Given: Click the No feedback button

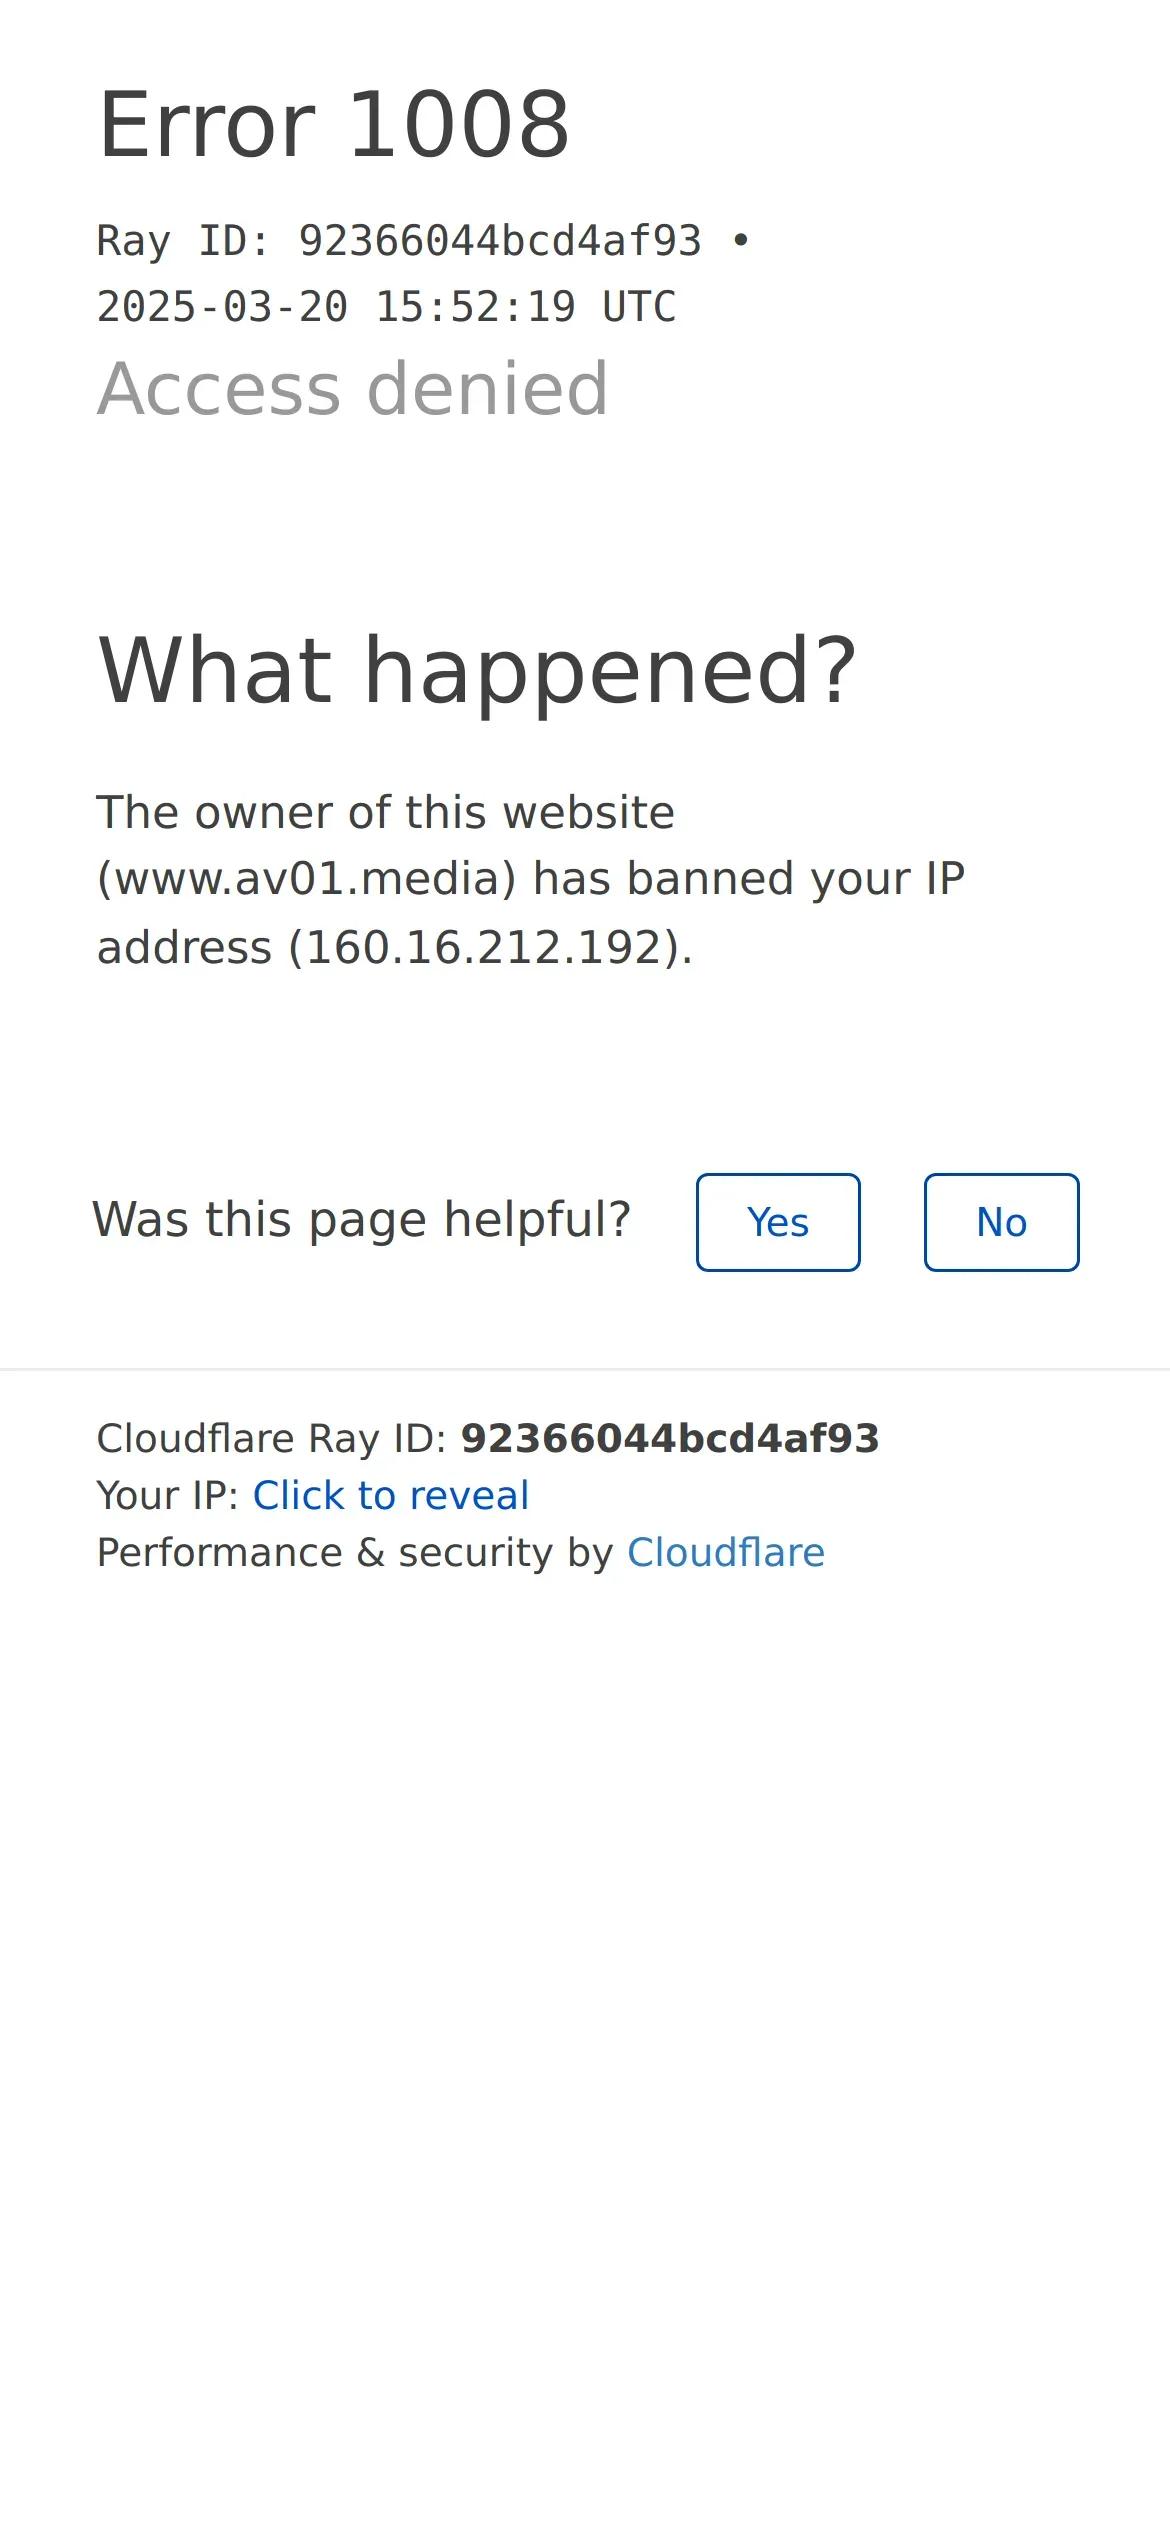Looking at the screenshot, I should (1001, 1222).
